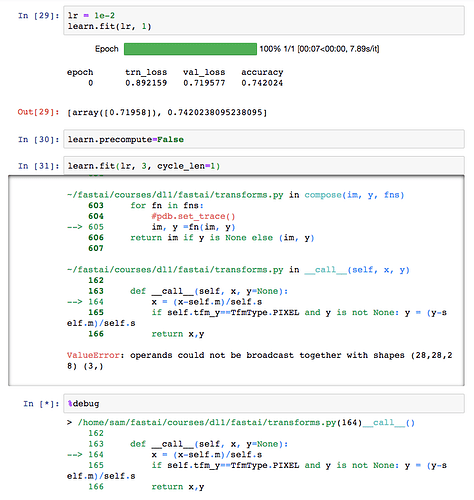Click the In [*] running prompt
Image resolution: width=474 pixels, height=500 pixels.
(x=41, y=404)
